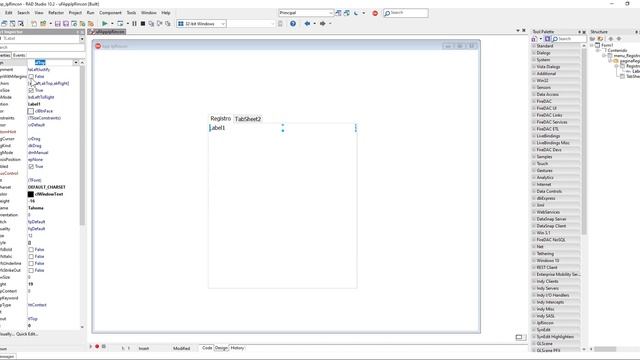The width and height of the screenshot is (640, 360).
Task: Switch to the Events tab in inspector
Action: click(19, 55)
